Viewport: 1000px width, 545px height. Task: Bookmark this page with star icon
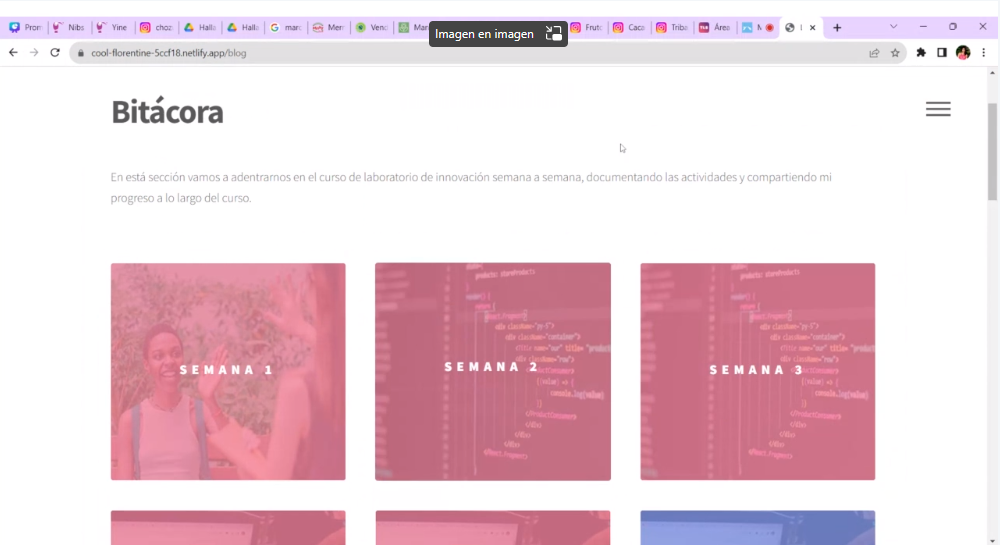895,53
